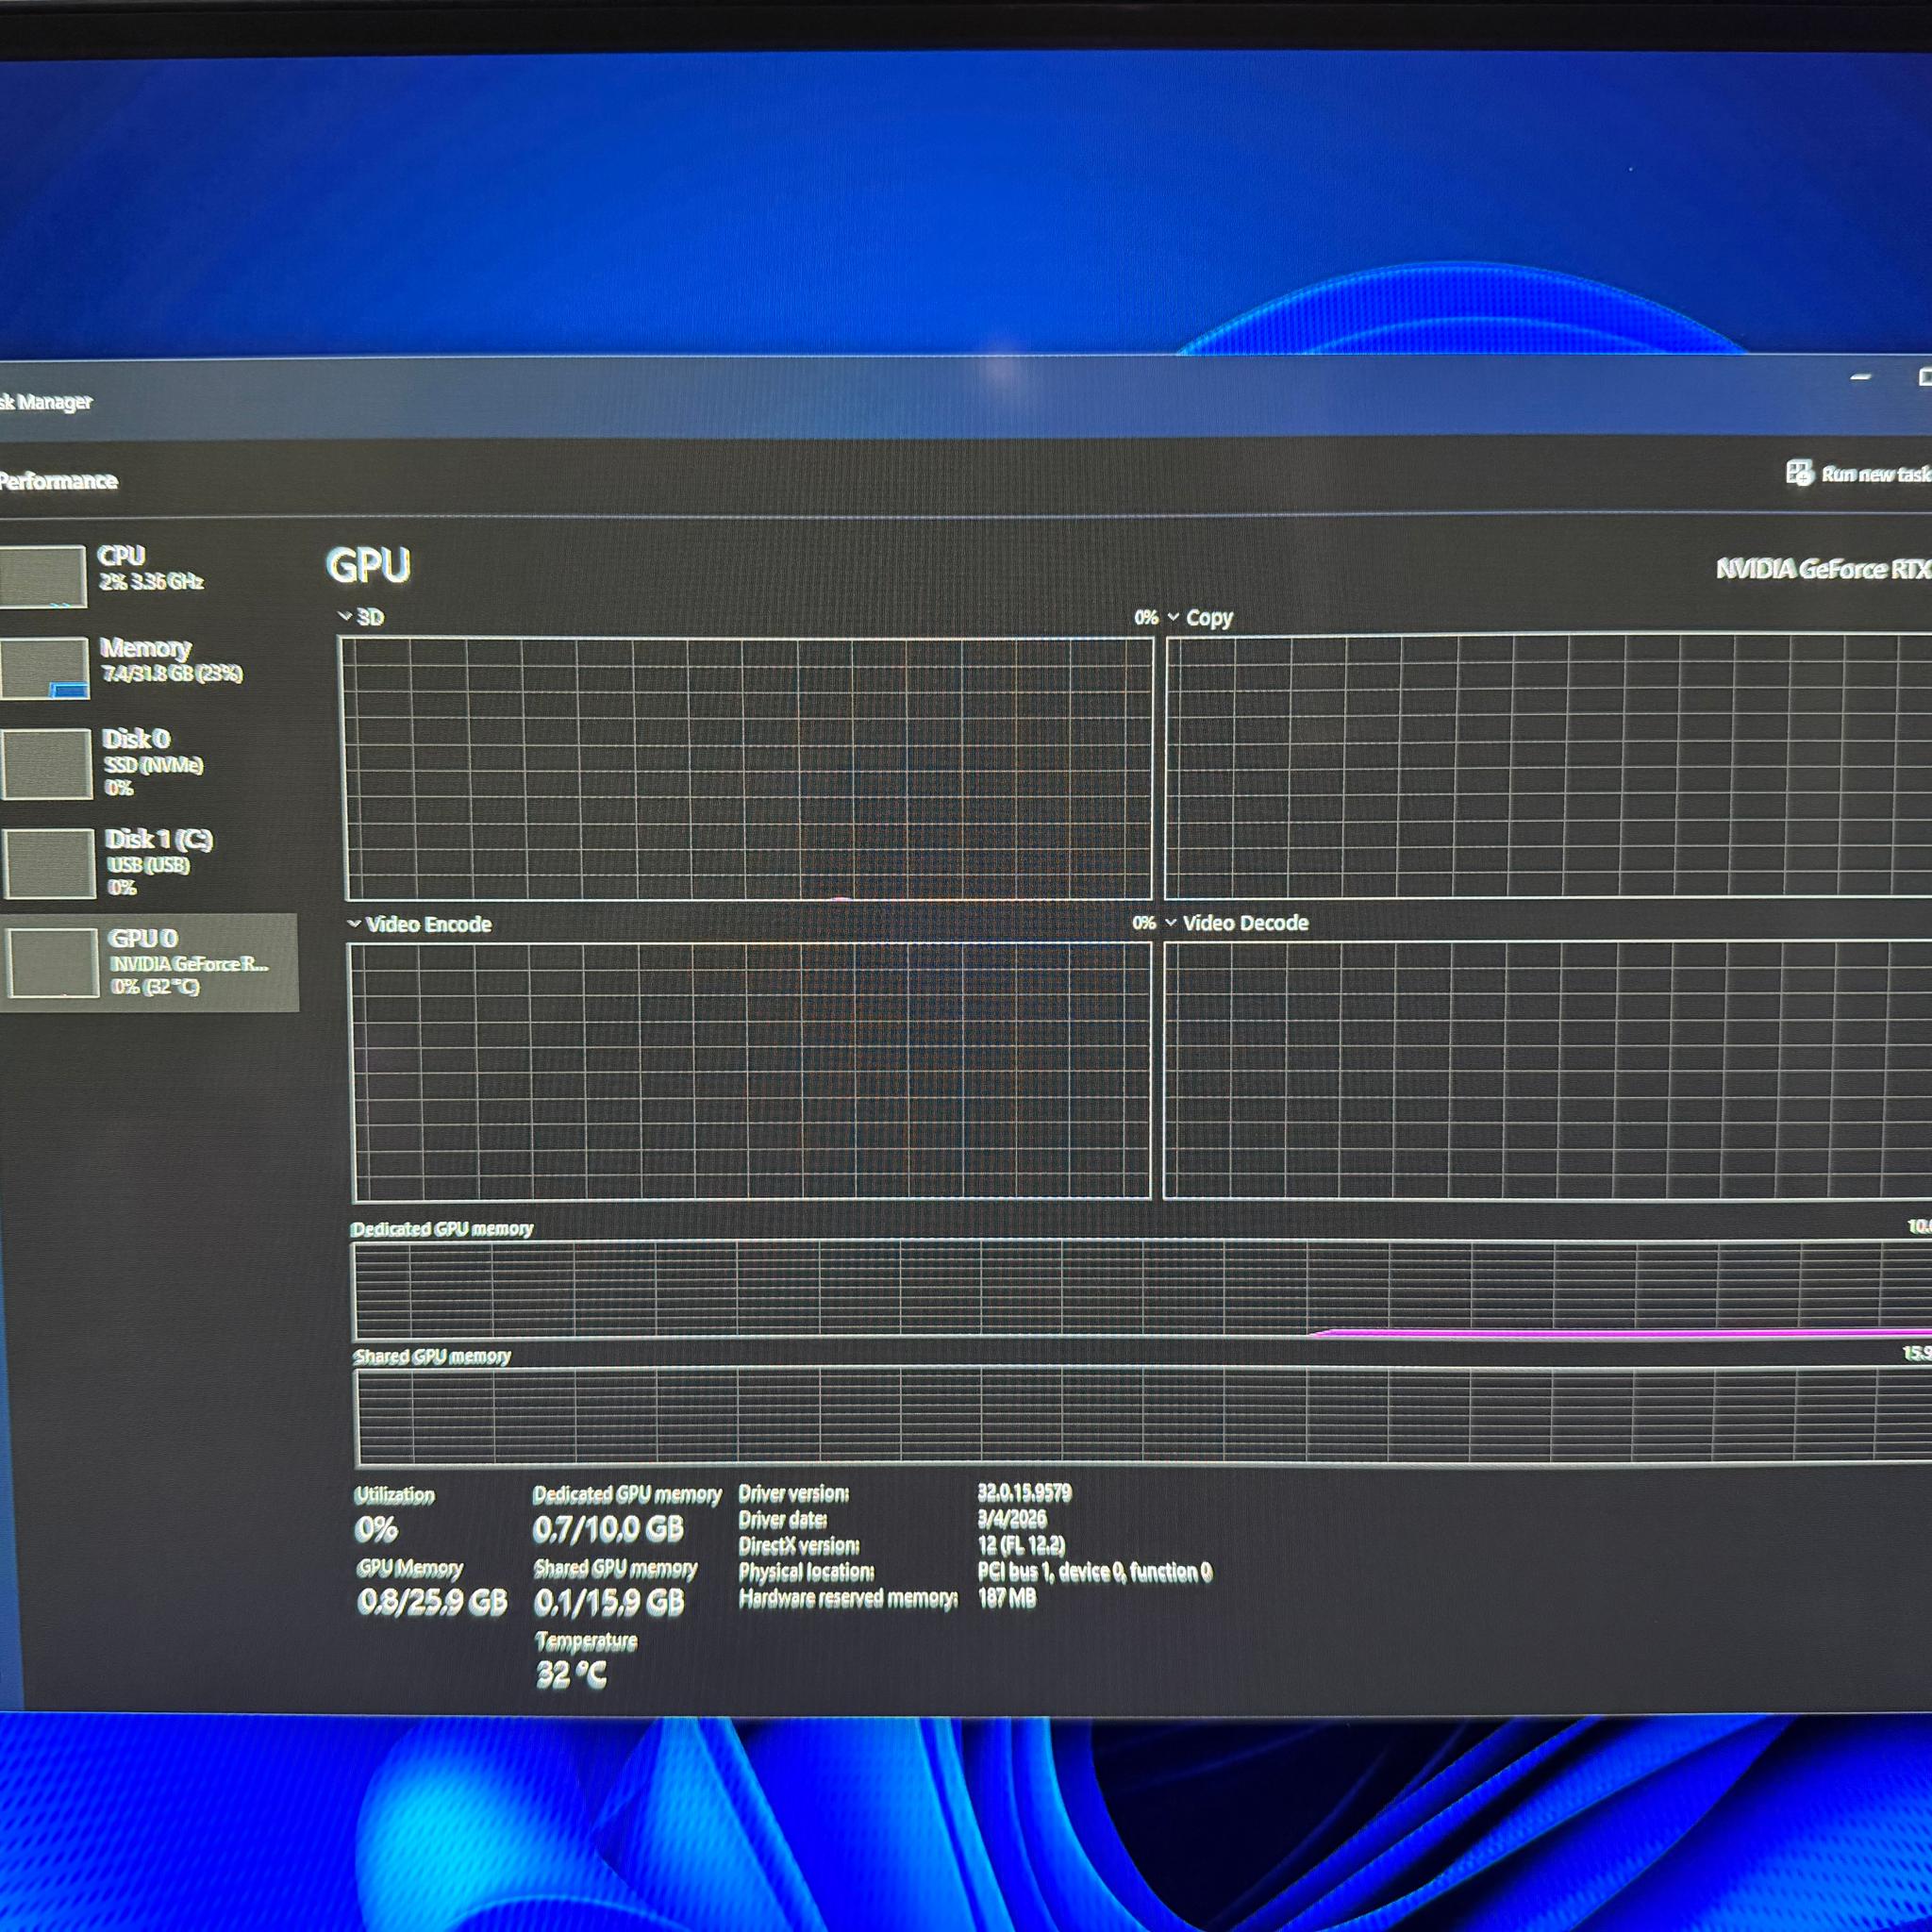1932x1932 pixels.
Task: Click the Performance page heading
Action: pos(59,481)
